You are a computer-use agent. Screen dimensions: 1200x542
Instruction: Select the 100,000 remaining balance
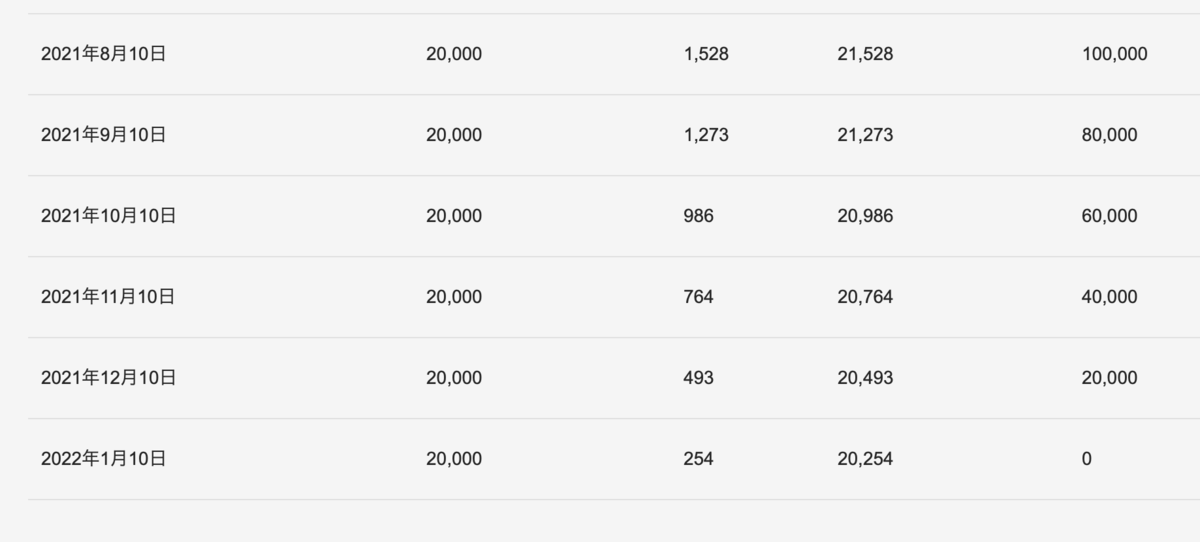tap(1114, 54)
